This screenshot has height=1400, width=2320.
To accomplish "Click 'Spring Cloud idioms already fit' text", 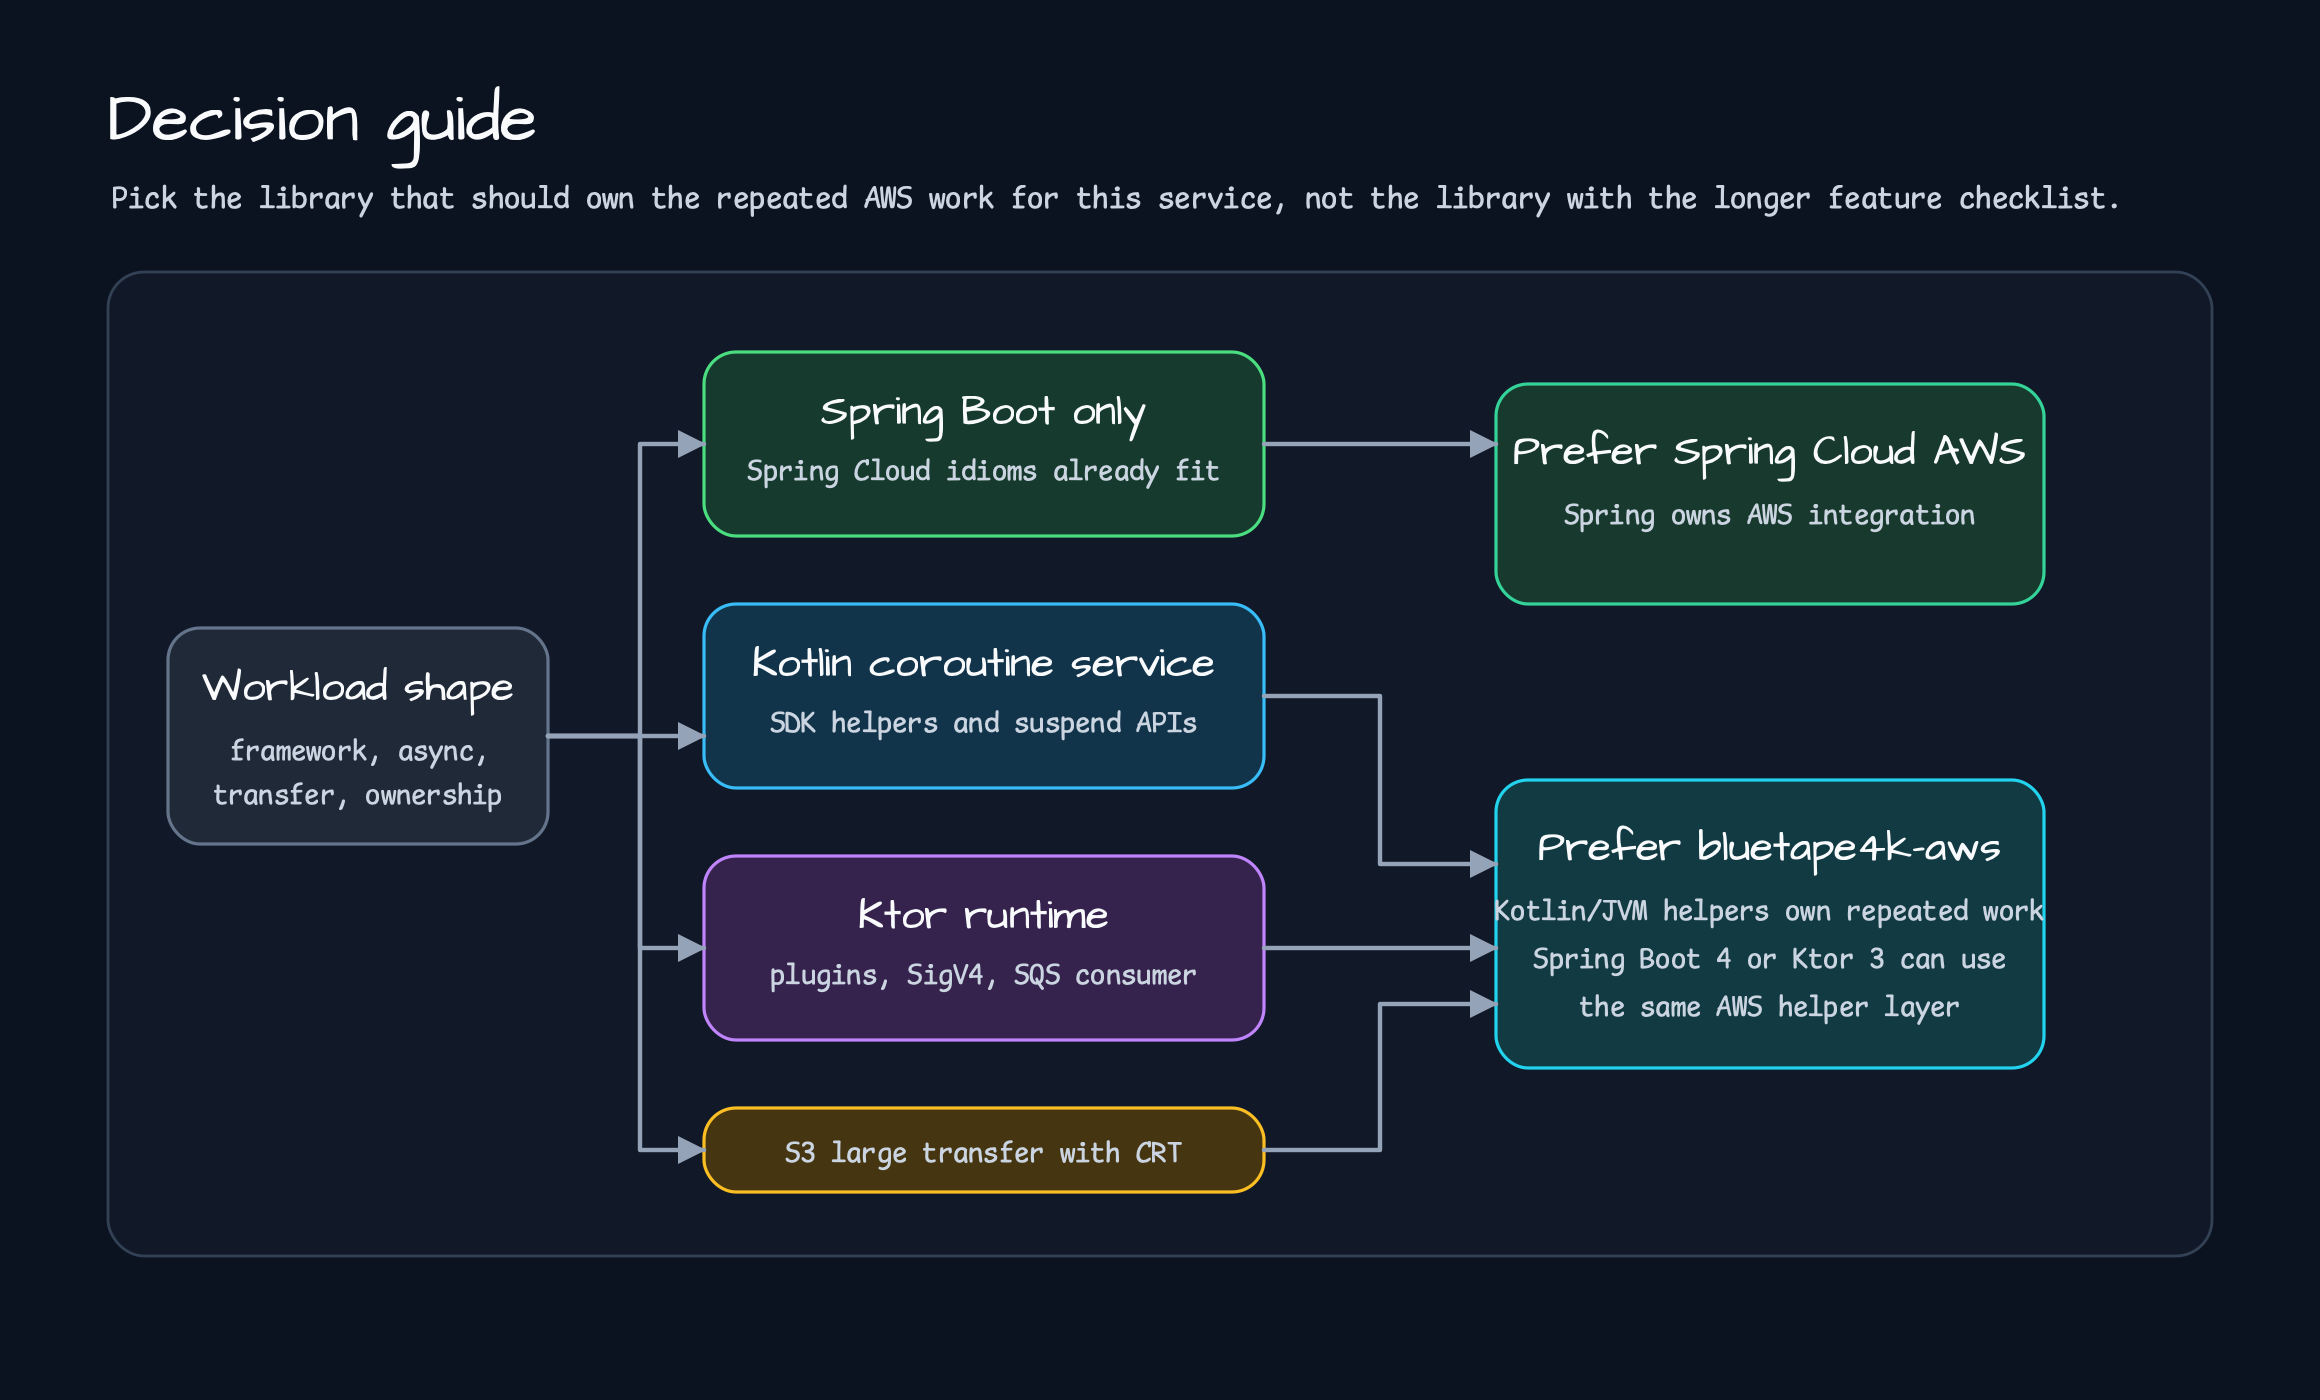I will point(983,471).
